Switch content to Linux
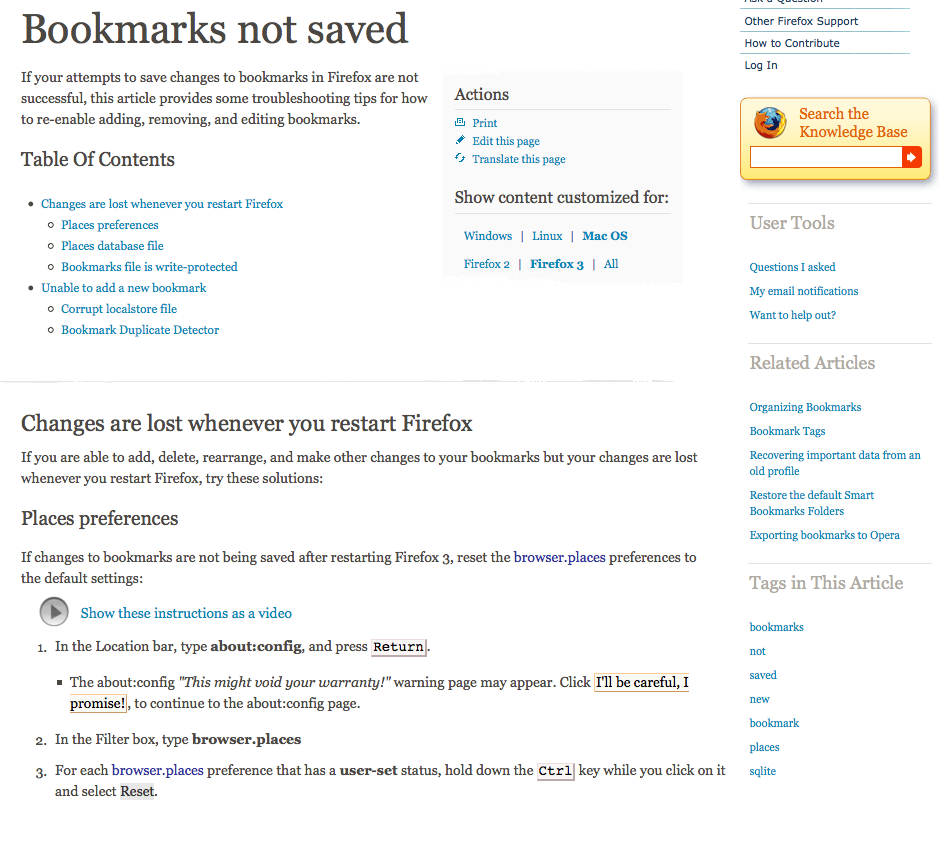This screenshot has width=939, height=850. pyautogui.click(x=547, y=236)
